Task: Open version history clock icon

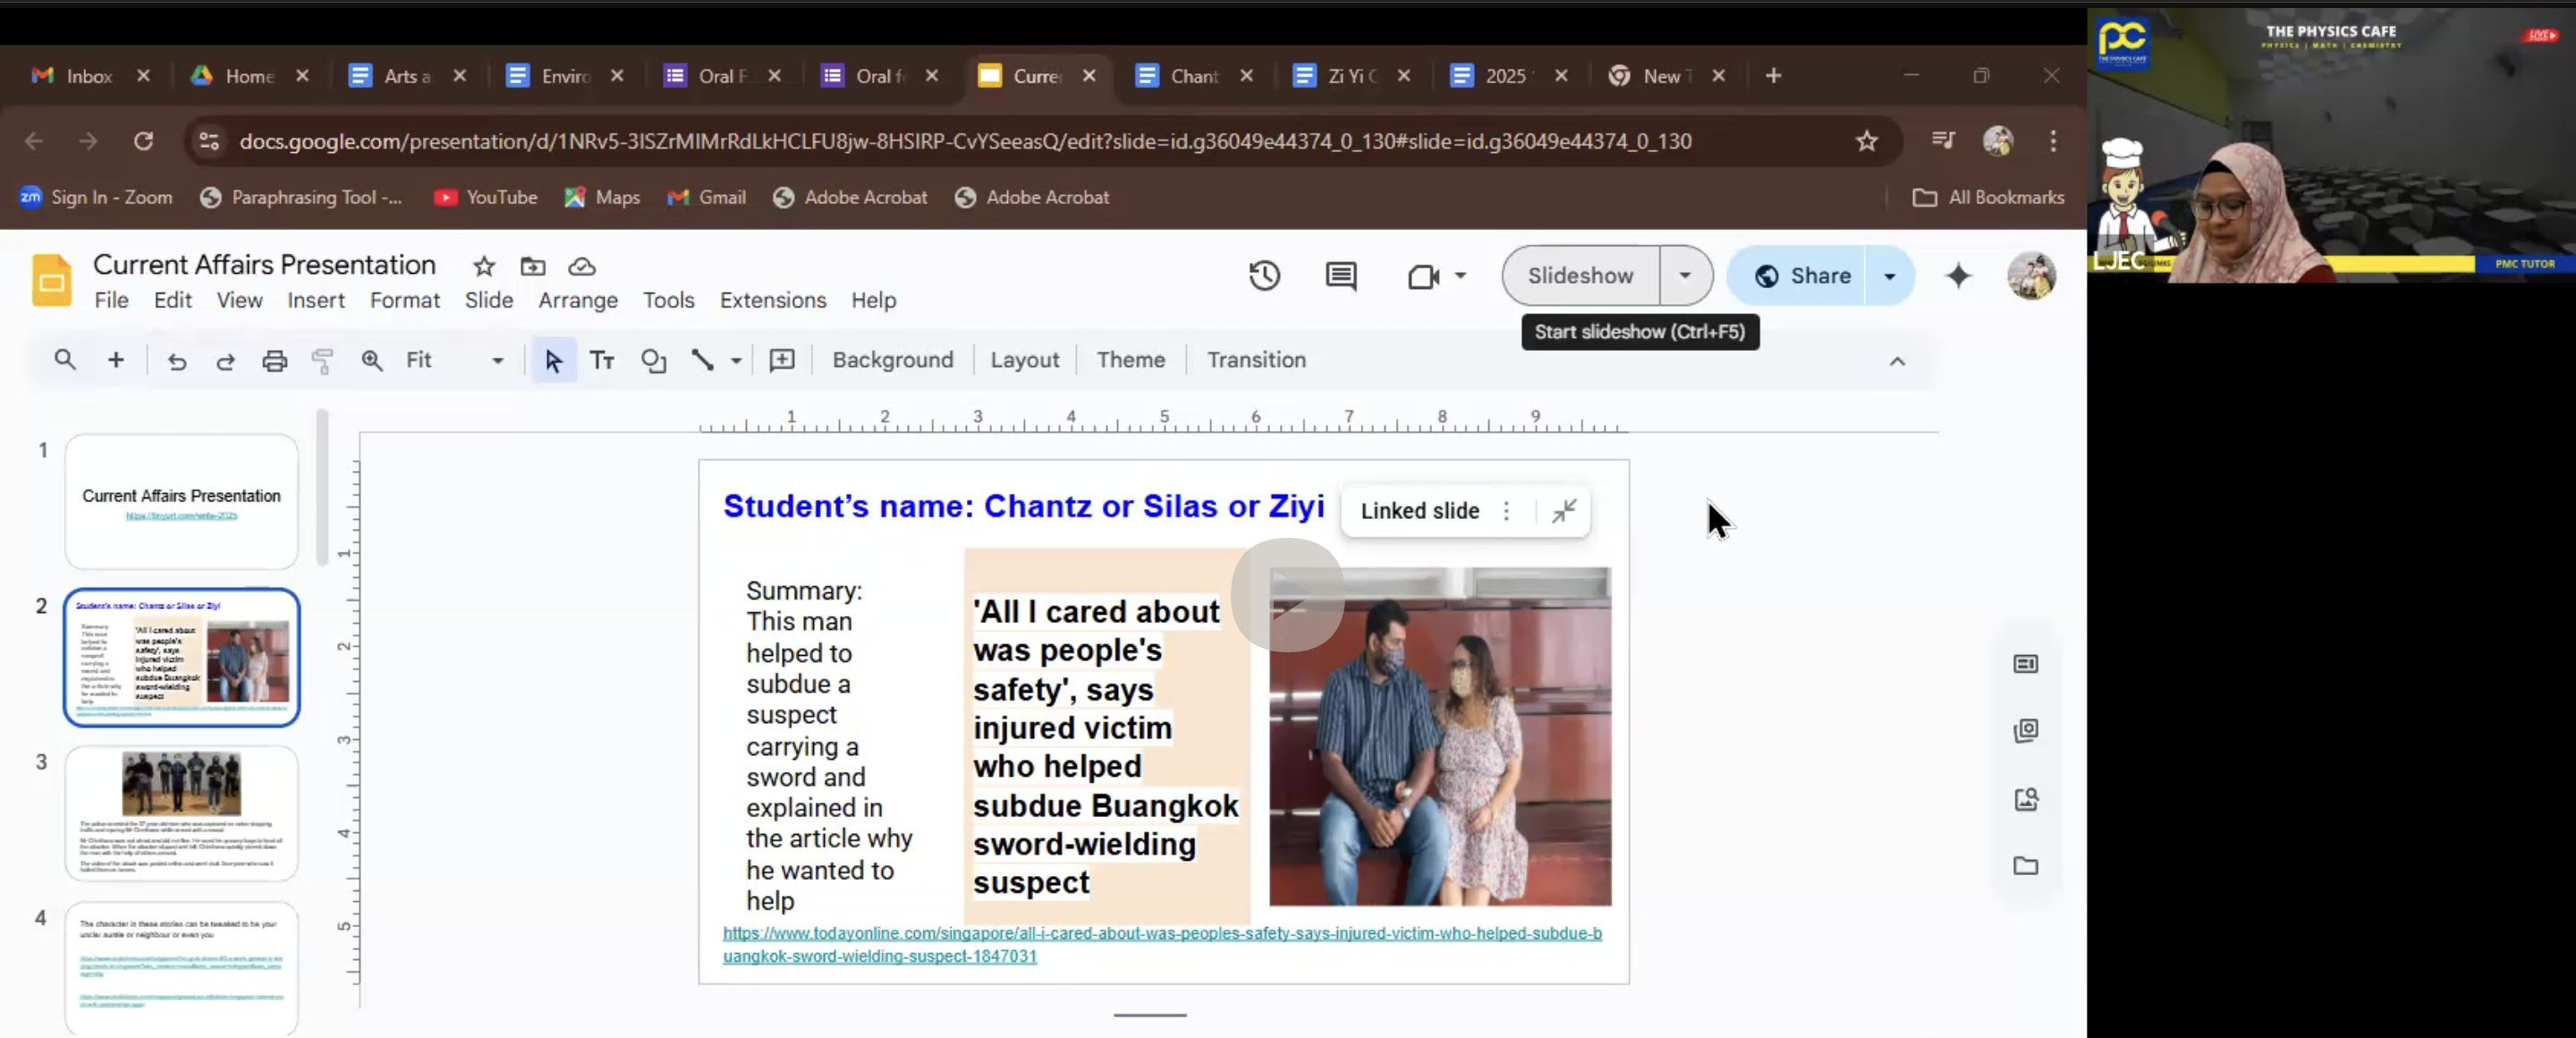Action: pyautogui.click(x=1264, y=275)
